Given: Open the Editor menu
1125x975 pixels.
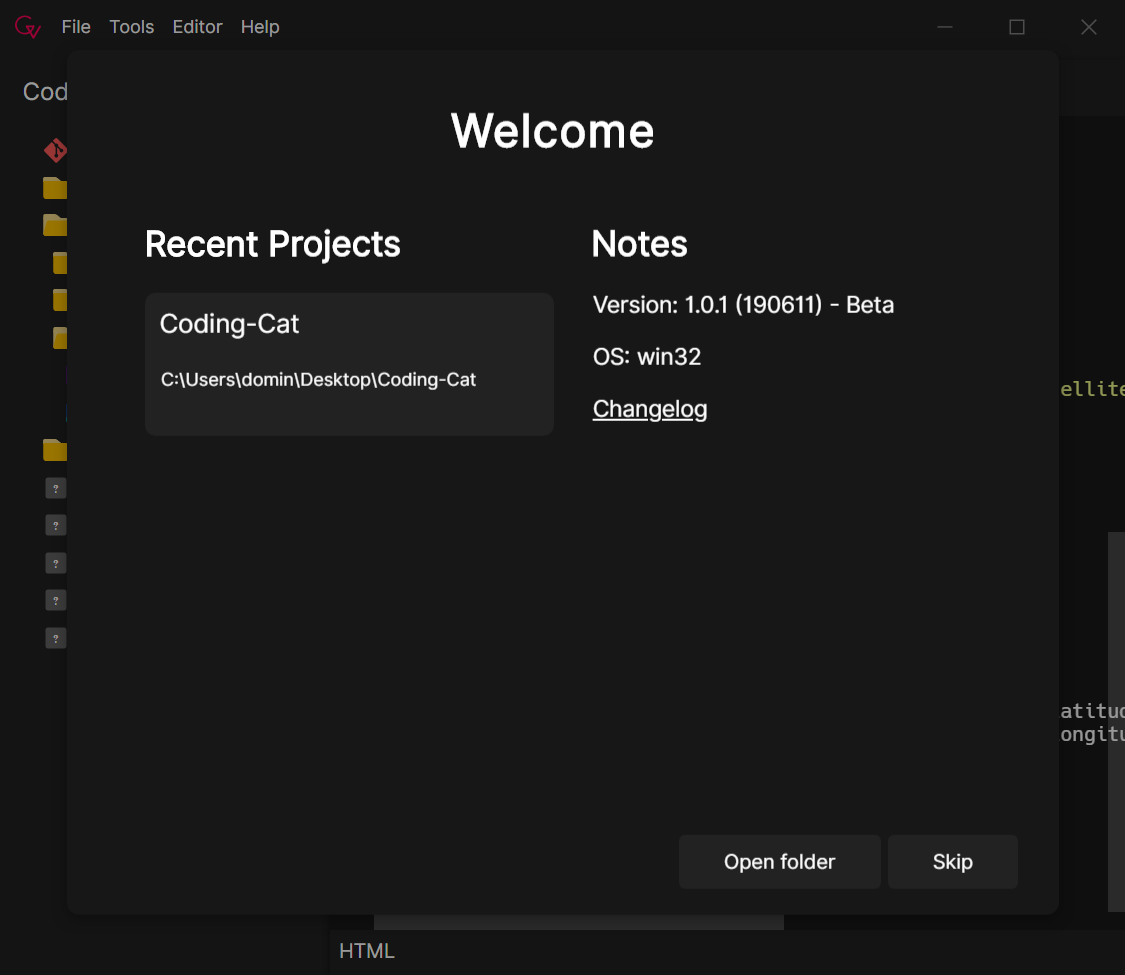Looking at the screenshot, I should (x=197, y=27).
